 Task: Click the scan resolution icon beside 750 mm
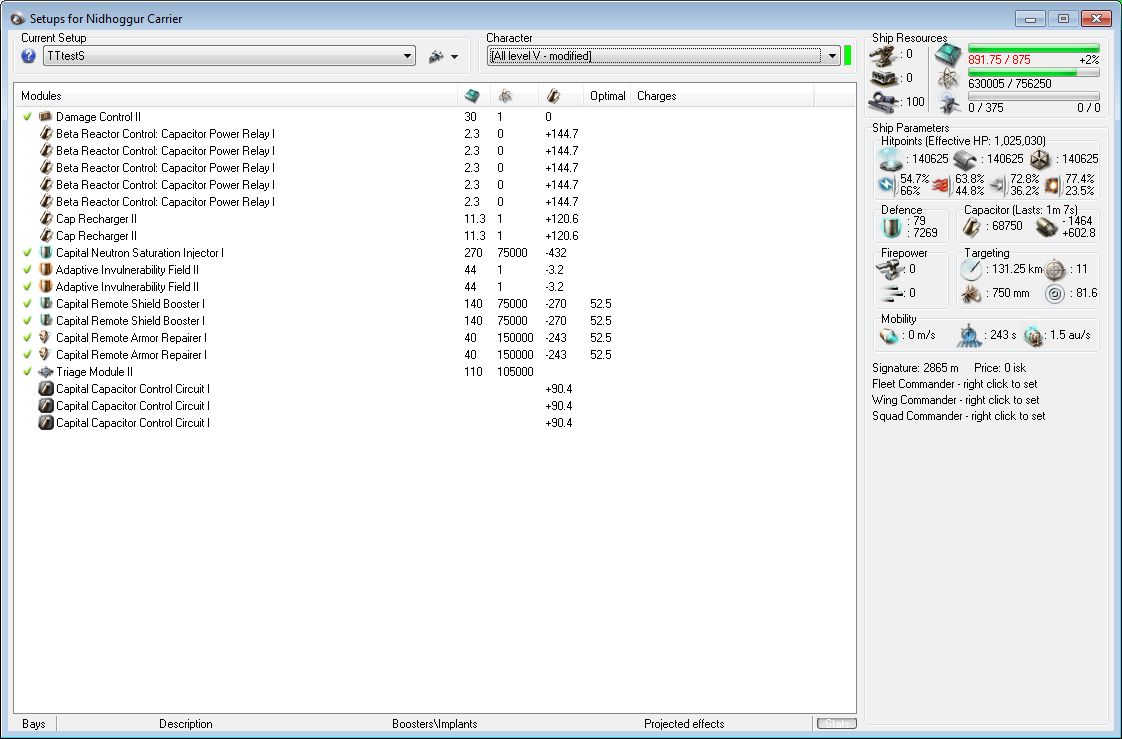click(971, 293)
